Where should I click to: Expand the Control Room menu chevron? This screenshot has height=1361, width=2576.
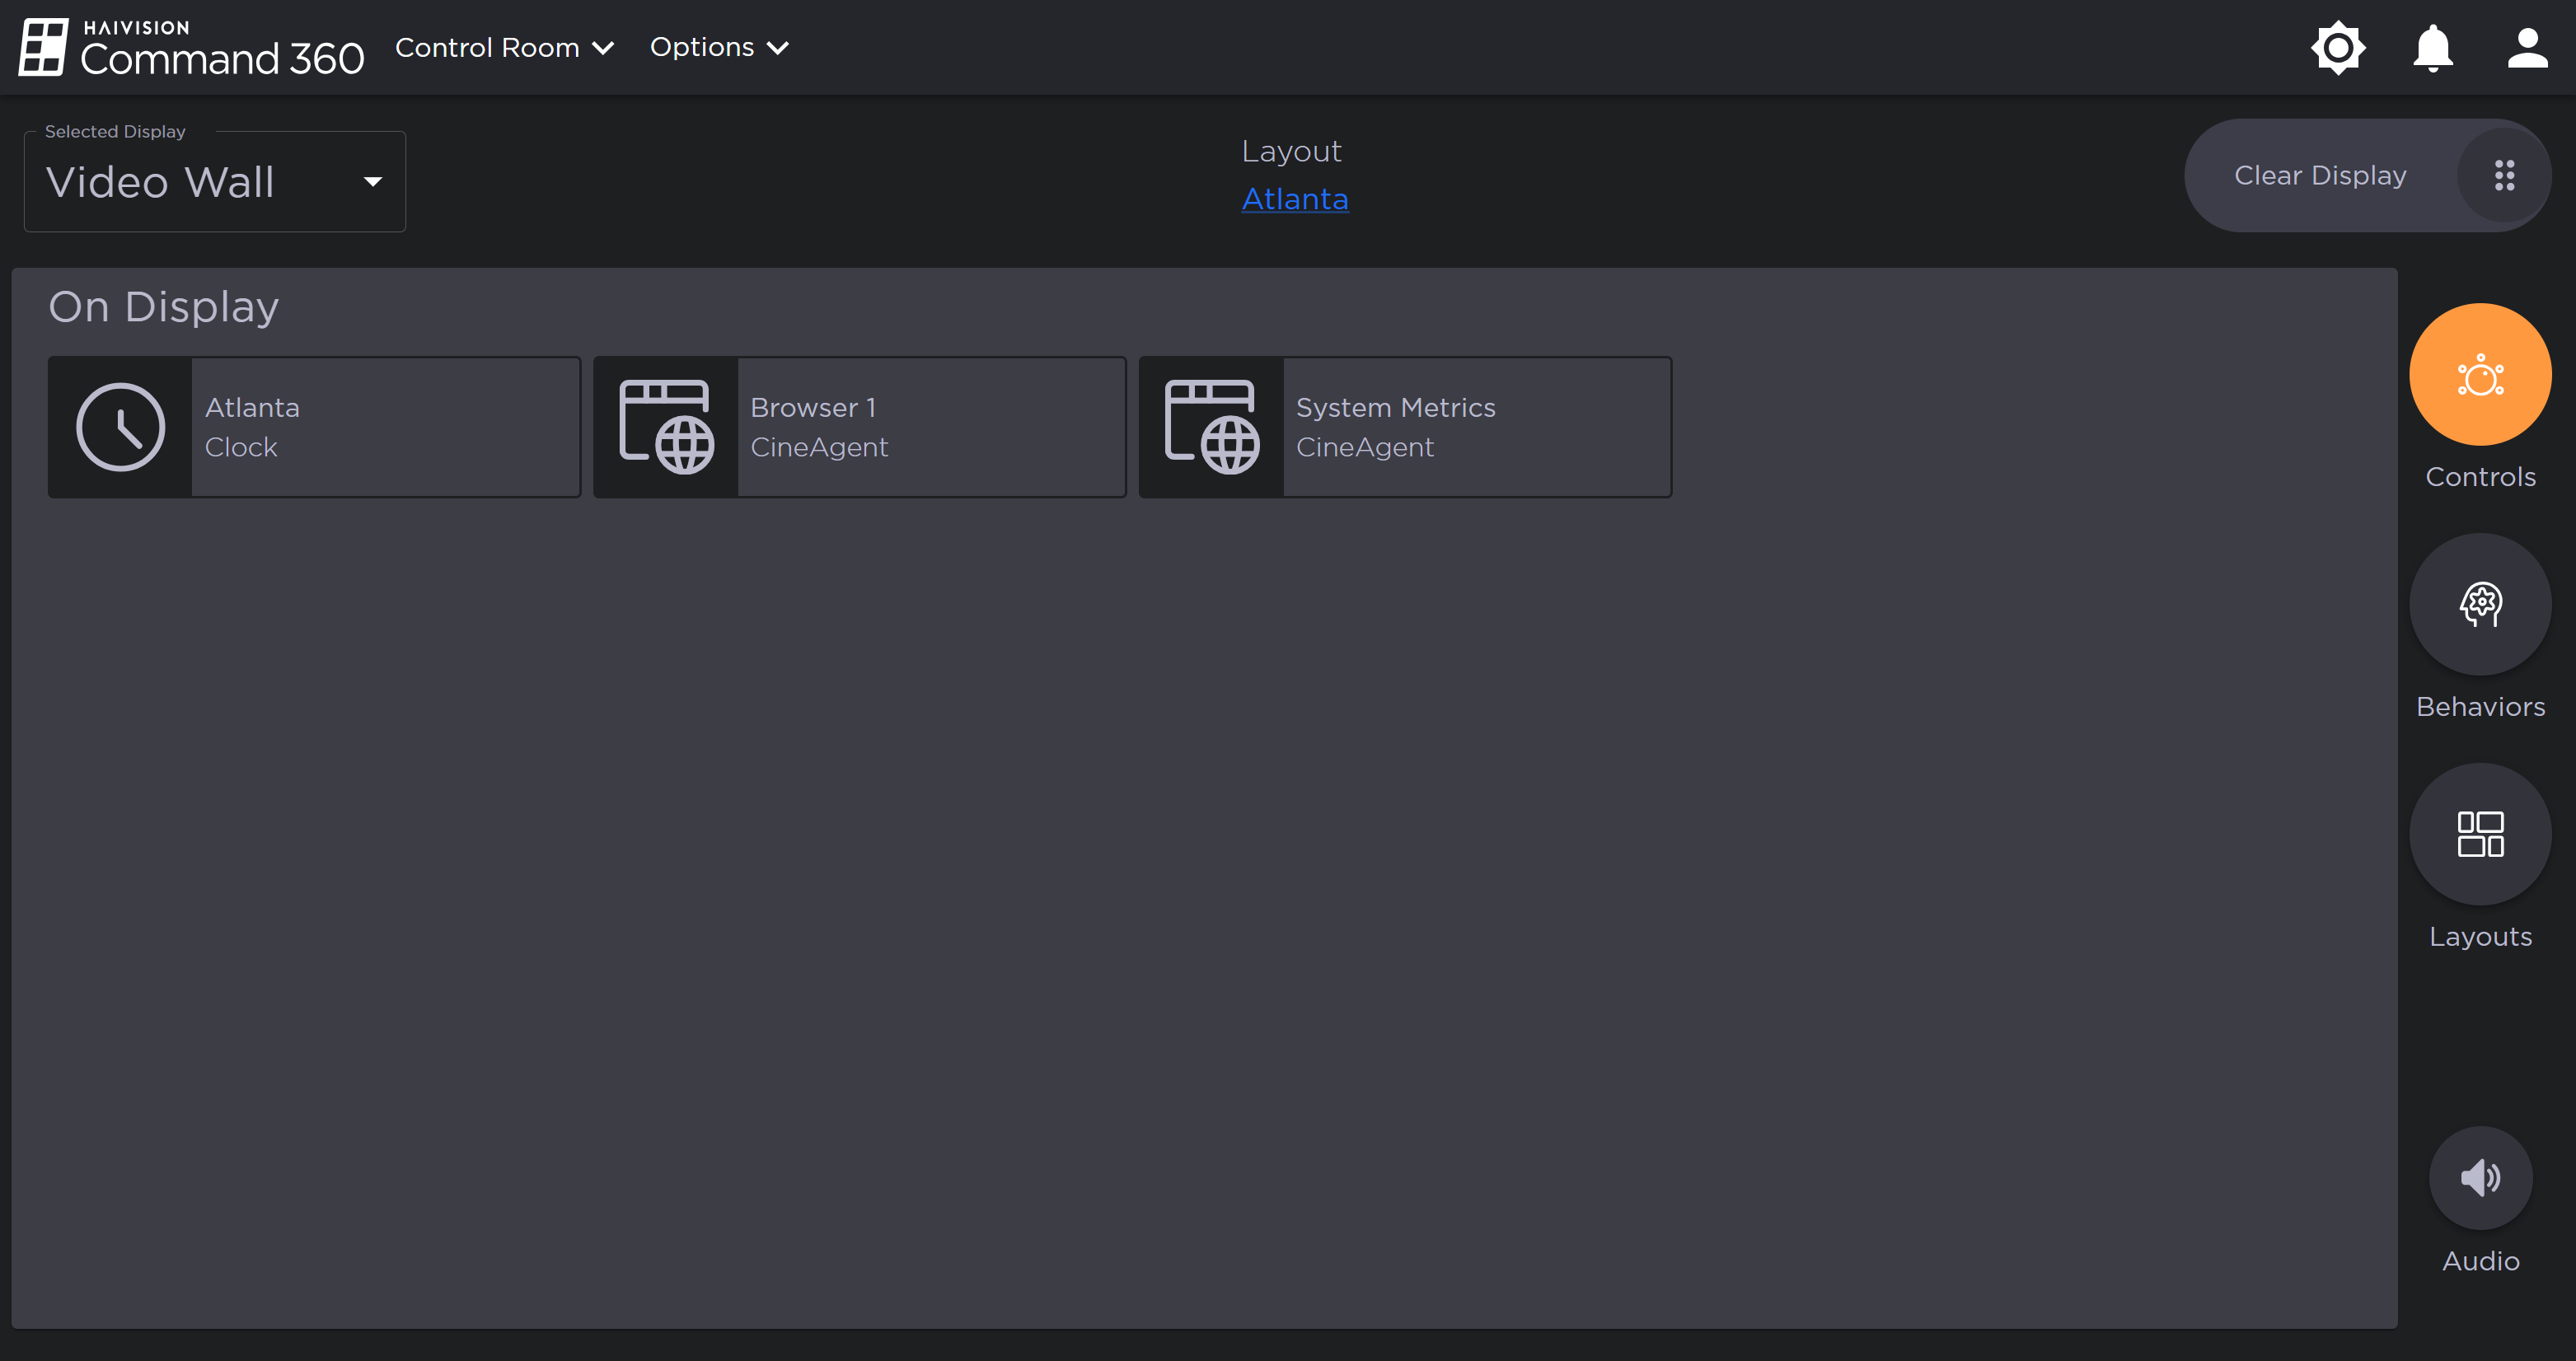click(603, 48)
